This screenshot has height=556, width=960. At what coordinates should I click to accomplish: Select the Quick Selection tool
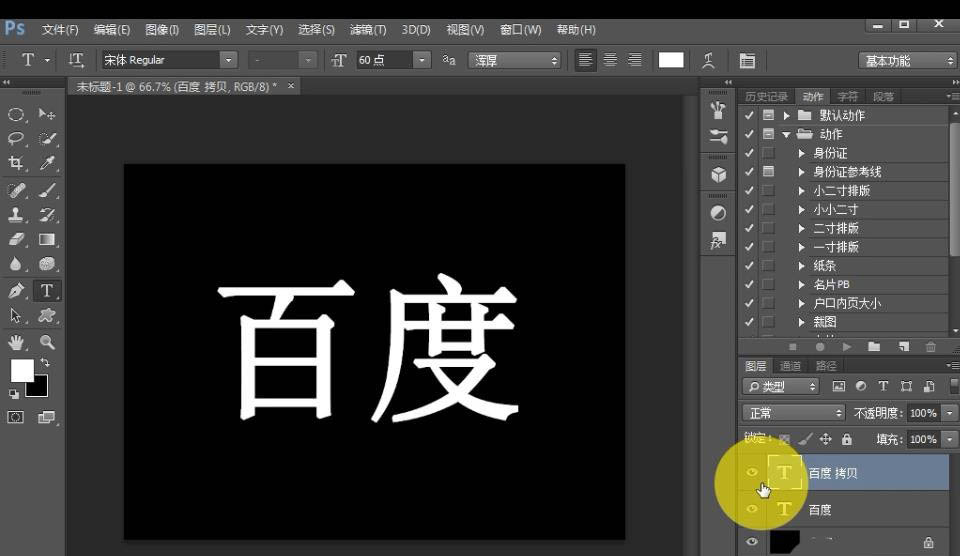coord(47,138)
